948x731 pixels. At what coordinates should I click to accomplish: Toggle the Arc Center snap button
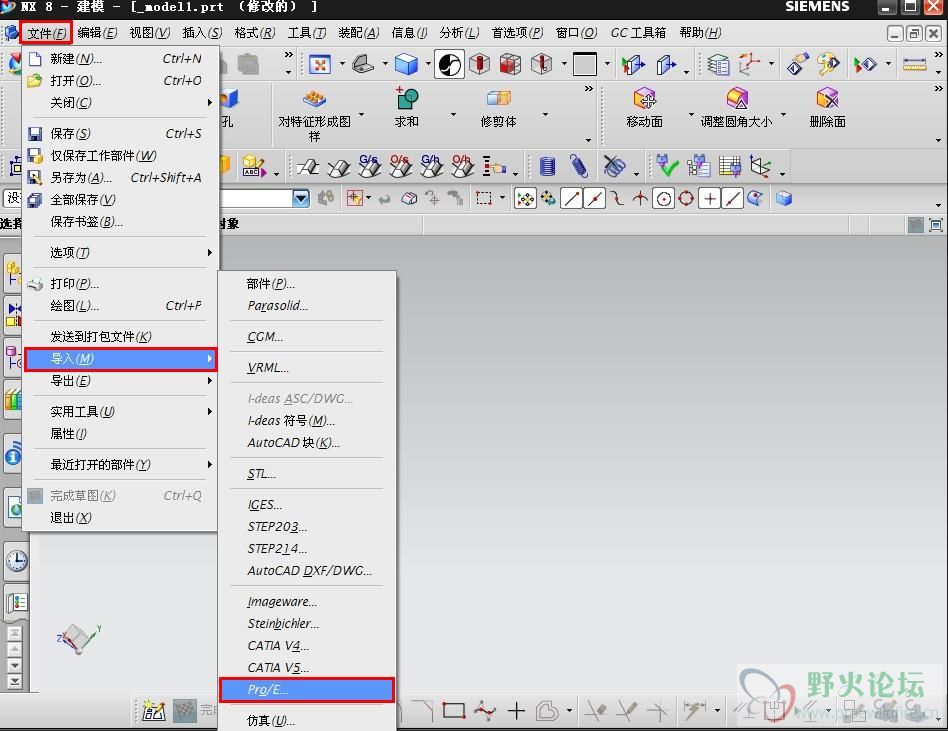[x=663, y=198]
